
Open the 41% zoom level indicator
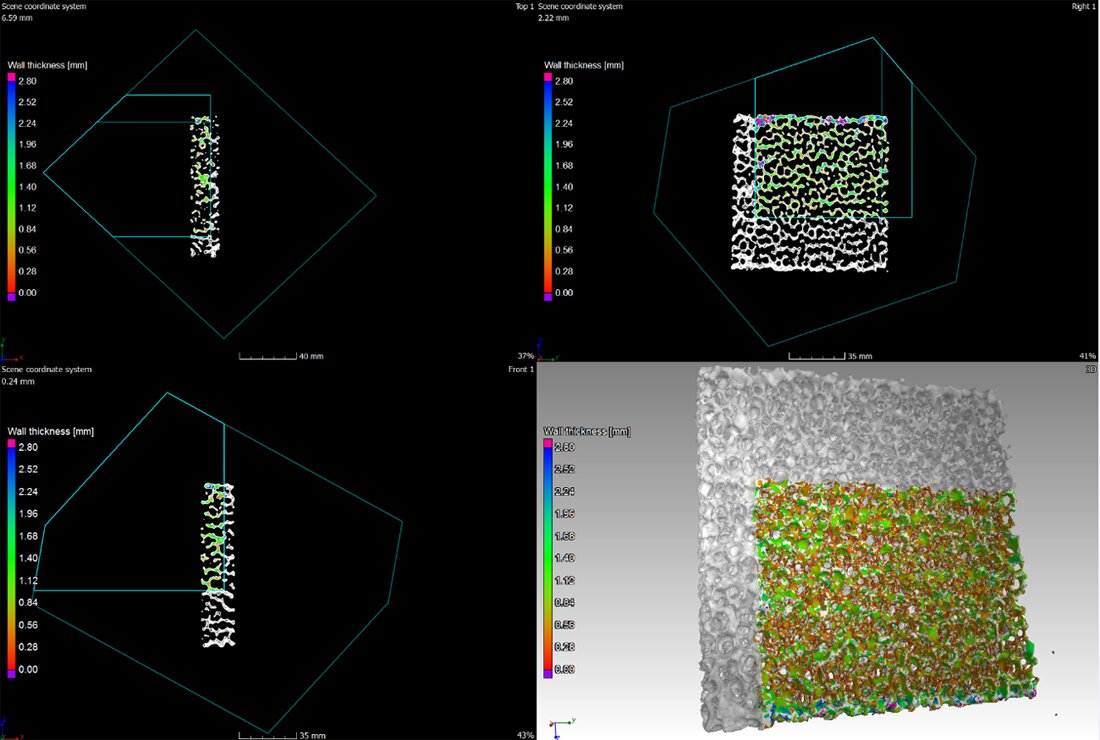click(x=1088, y=356)
